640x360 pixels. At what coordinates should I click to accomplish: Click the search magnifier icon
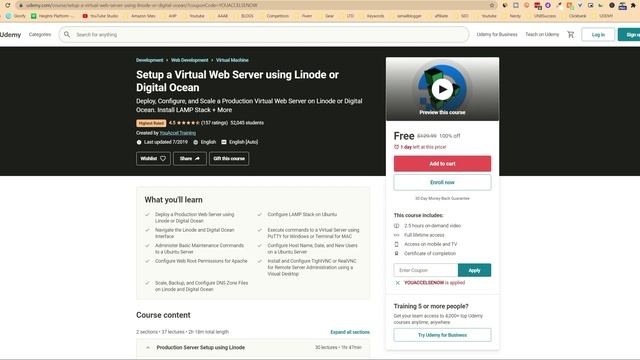tap(67, 34)
